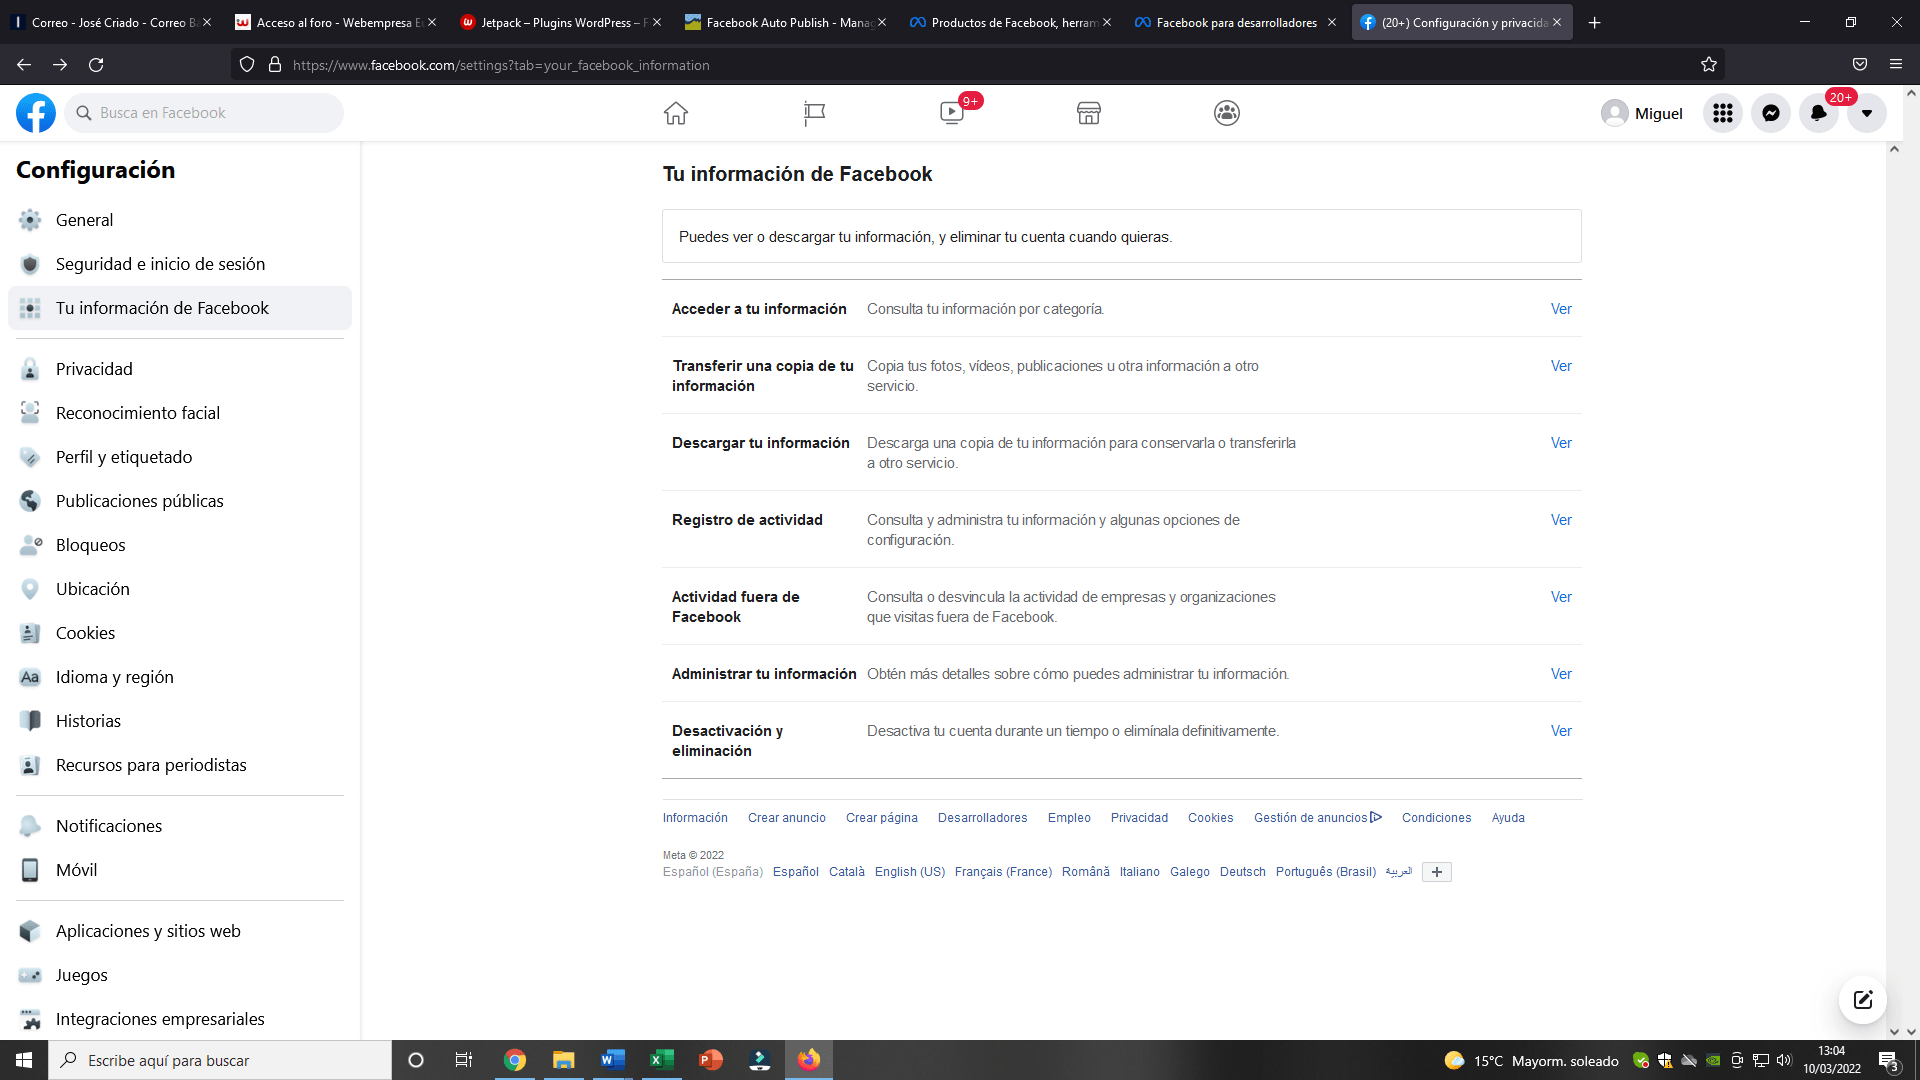Click the Busca en Facebook search field

point(204,113)
